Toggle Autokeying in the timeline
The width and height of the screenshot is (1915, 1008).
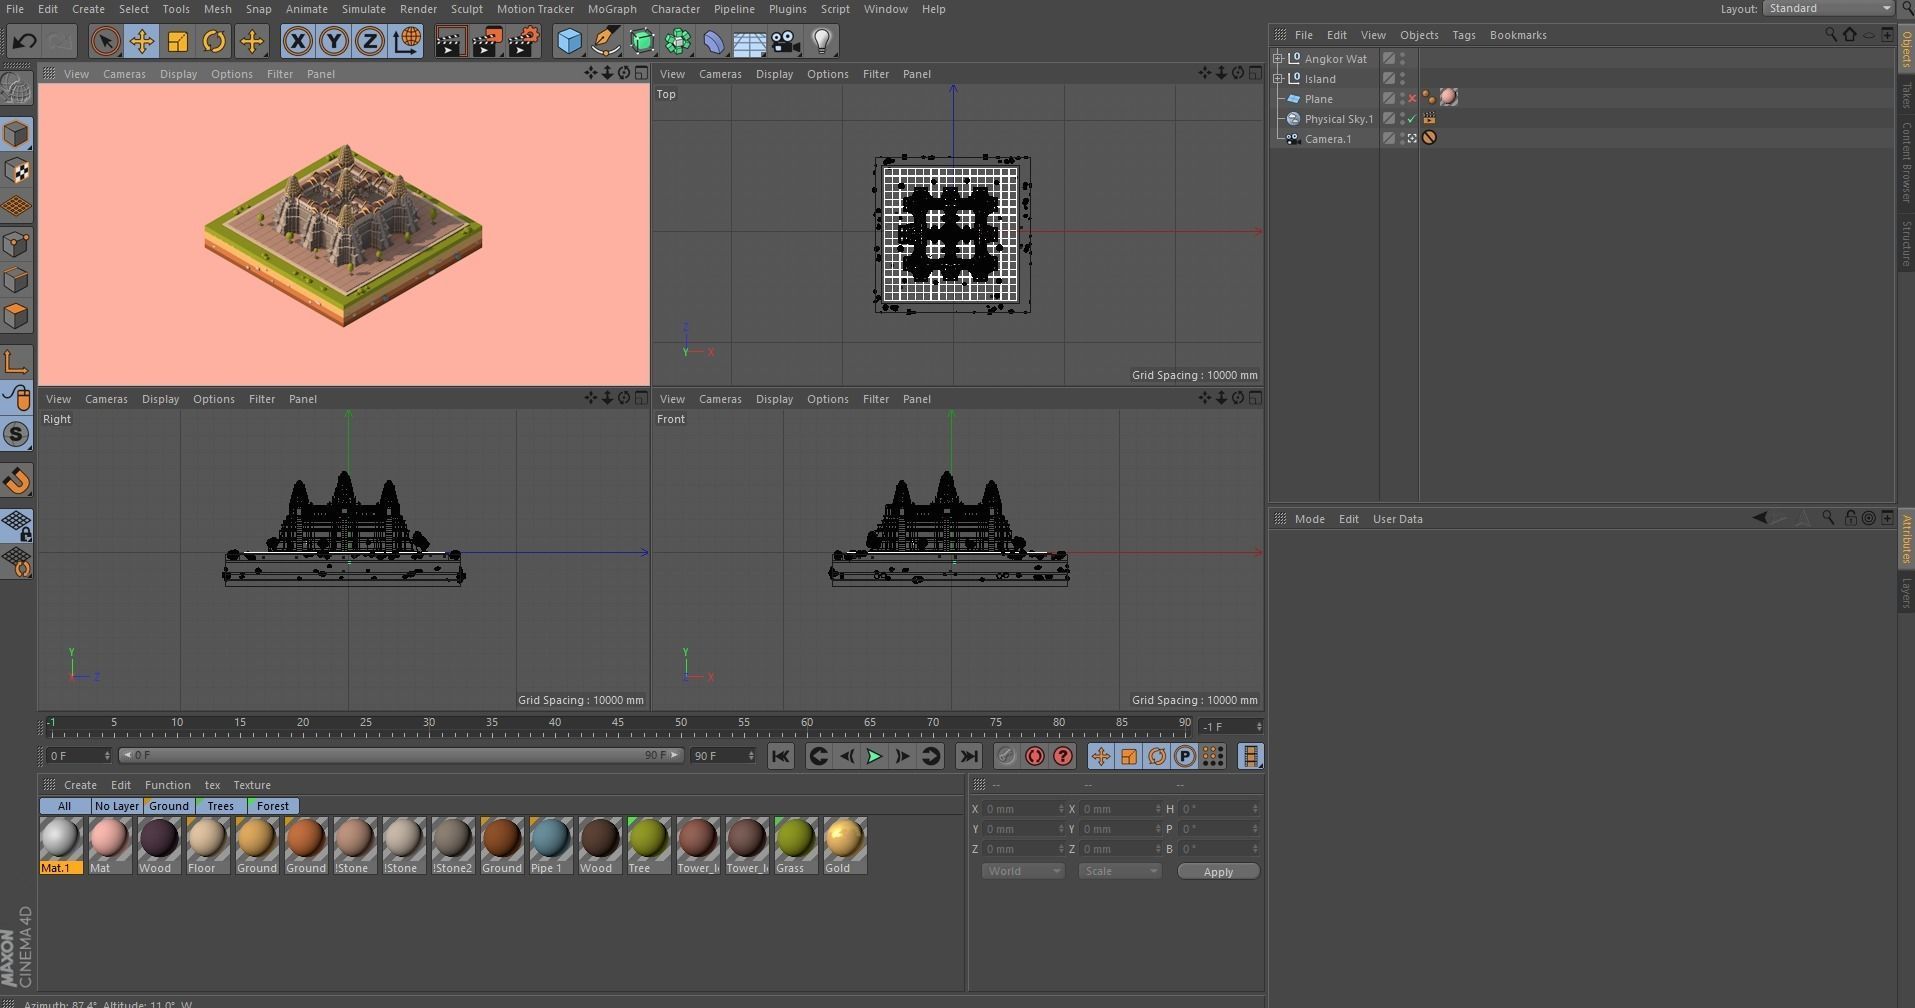coord(1034,756)
